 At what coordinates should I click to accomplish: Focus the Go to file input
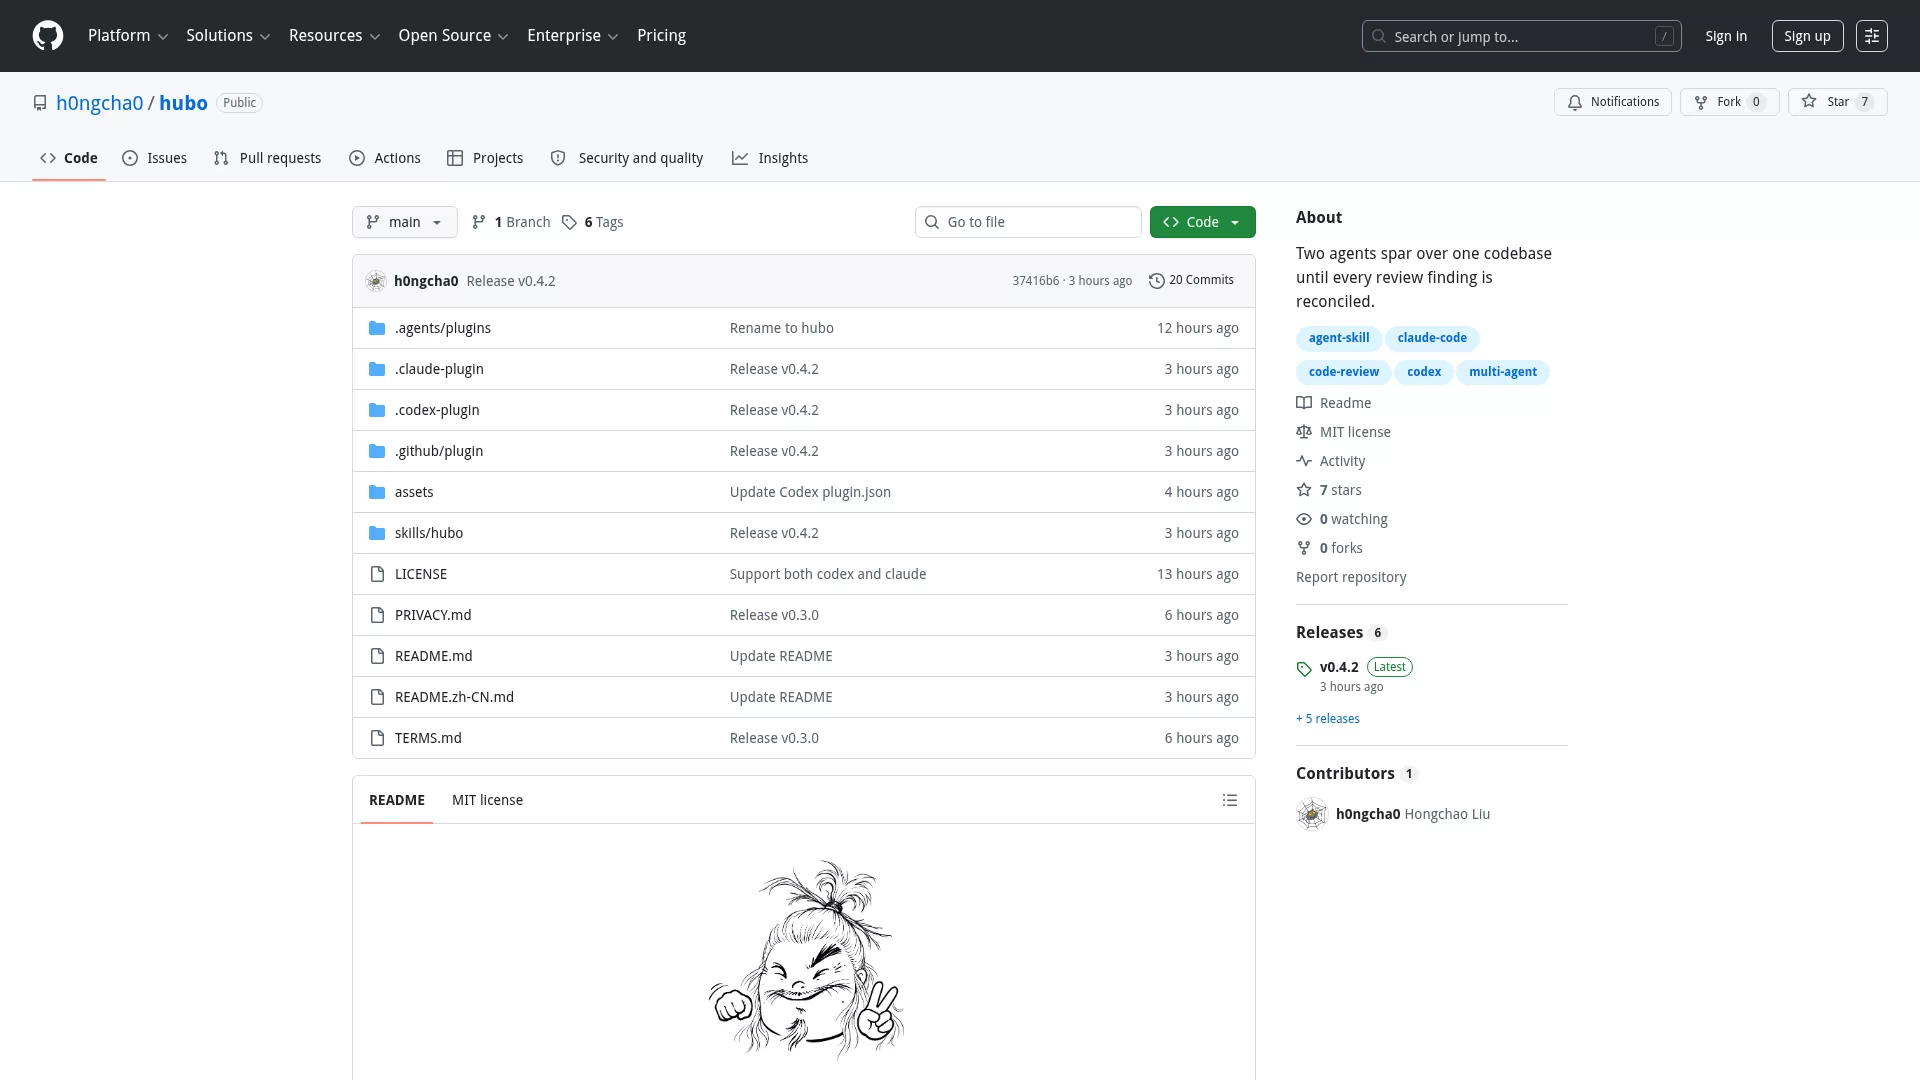click(x=1028, y=222)
